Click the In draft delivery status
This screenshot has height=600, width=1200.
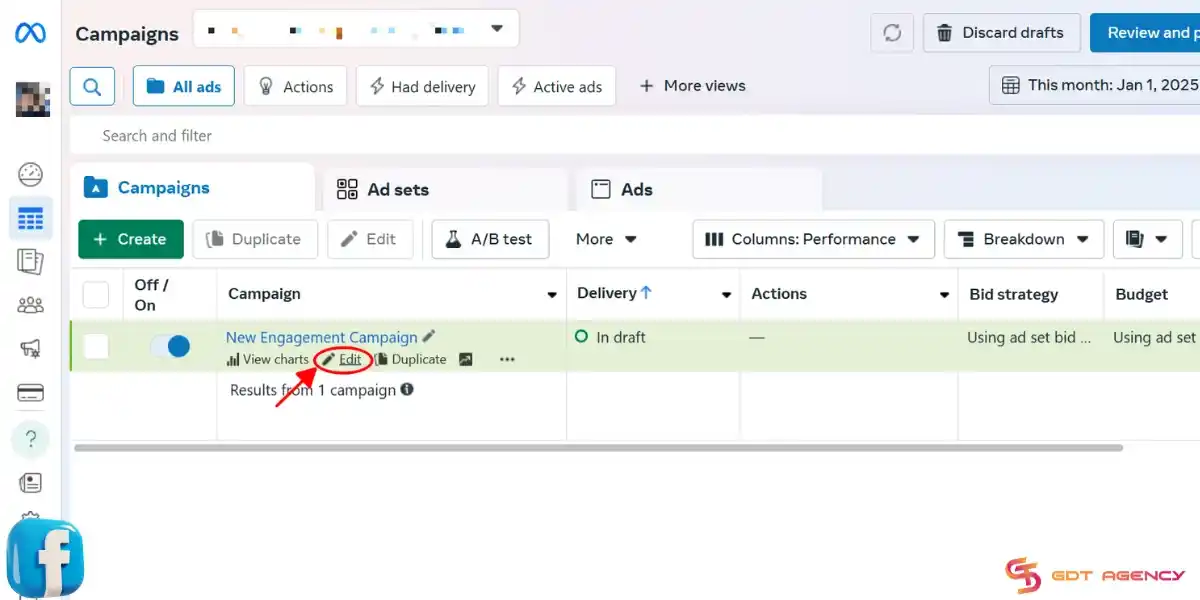coord(611,337)
